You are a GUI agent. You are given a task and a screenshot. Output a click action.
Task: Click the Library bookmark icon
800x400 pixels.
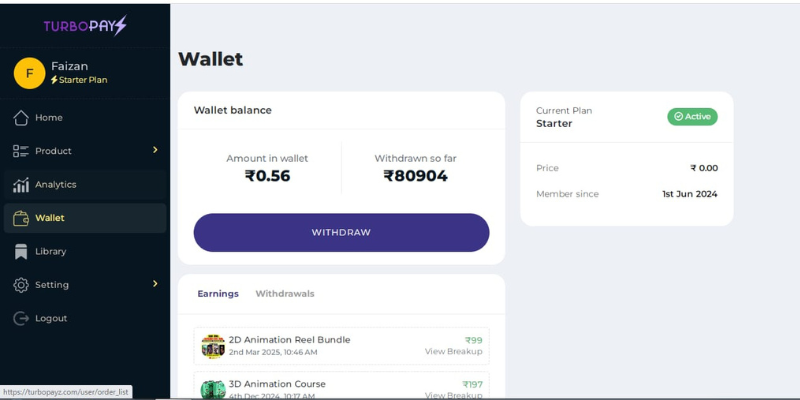coord(21,252)
